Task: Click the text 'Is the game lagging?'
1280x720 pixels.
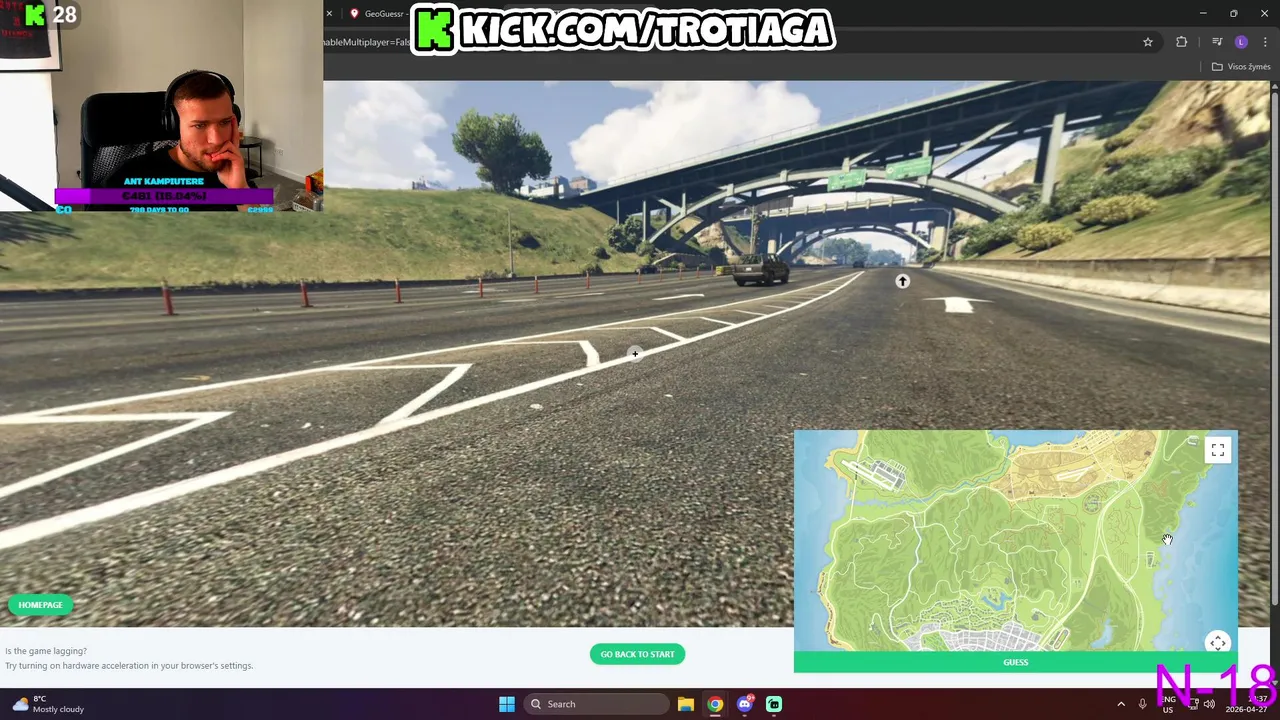Action: pyautogui.click(x=46, y=651)
